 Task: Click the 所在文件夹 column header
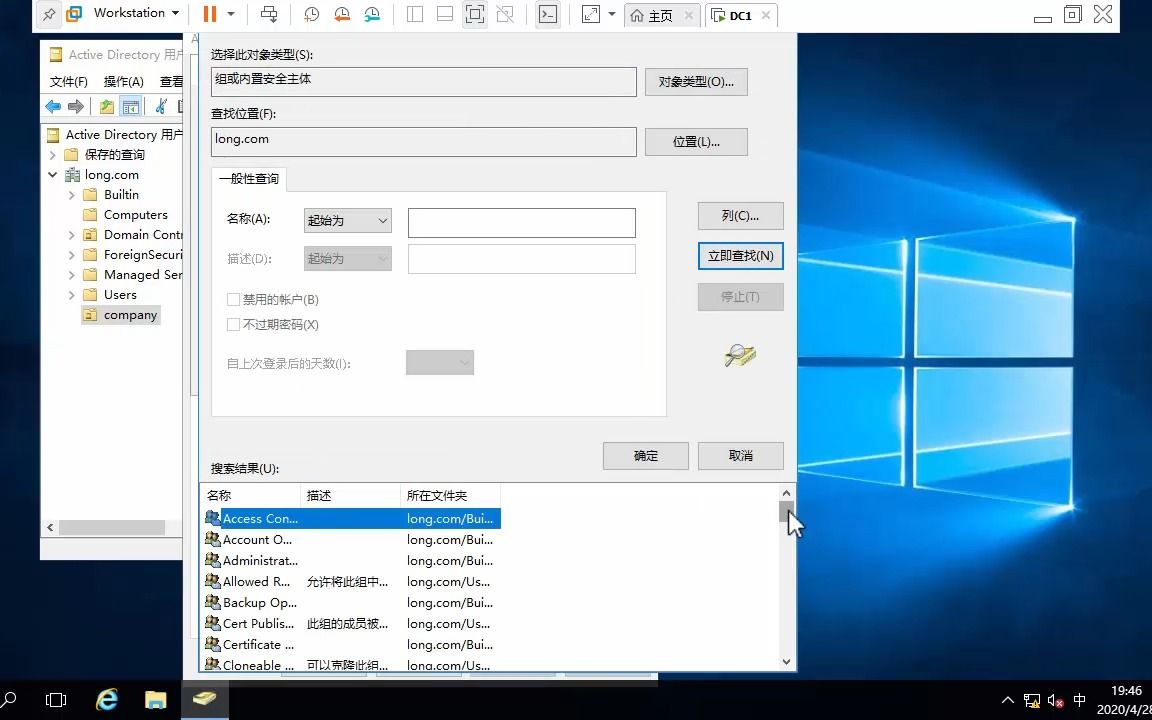coord(450,496)
